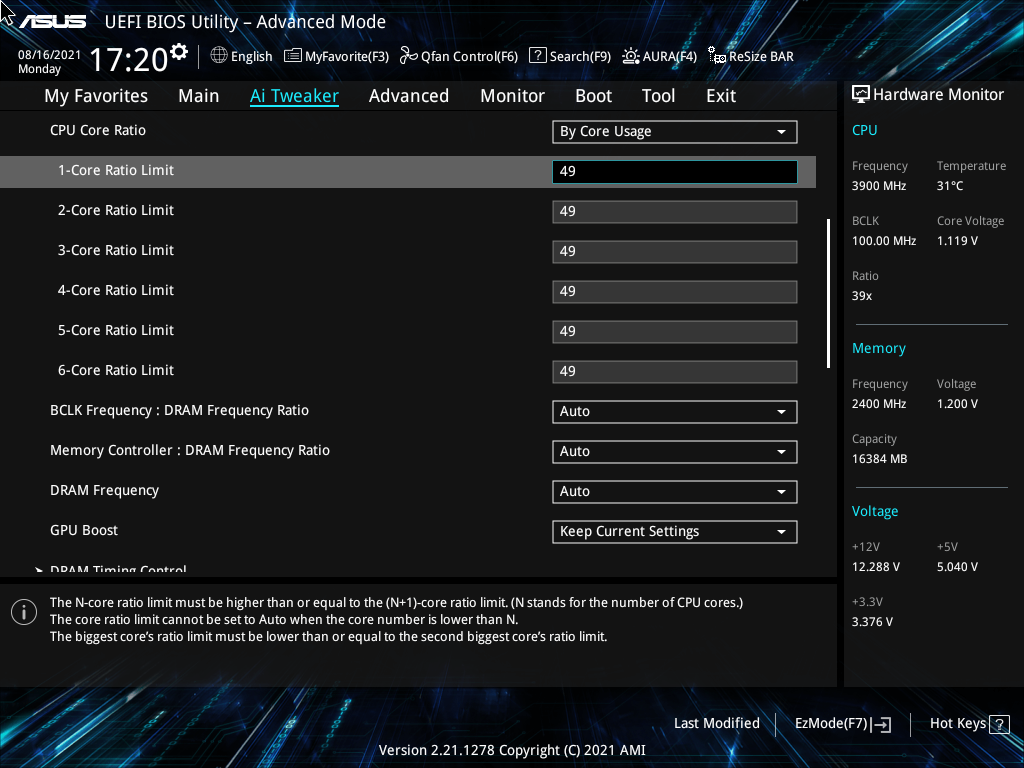
Task: Click Last Modified button
Action: coord(716,724)
